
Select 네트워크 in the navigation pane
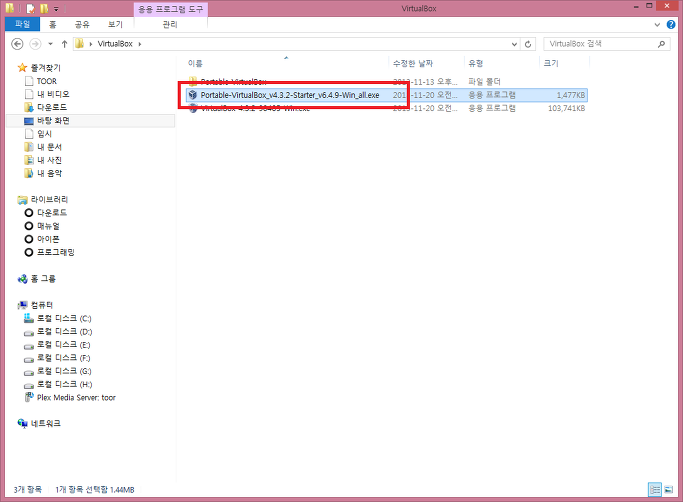point(46,424)
